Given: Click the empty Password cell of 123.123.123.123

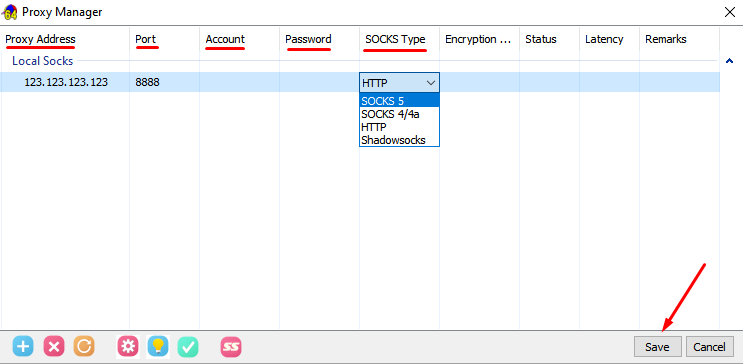Looking at the screenshot, I should point(319,82).
